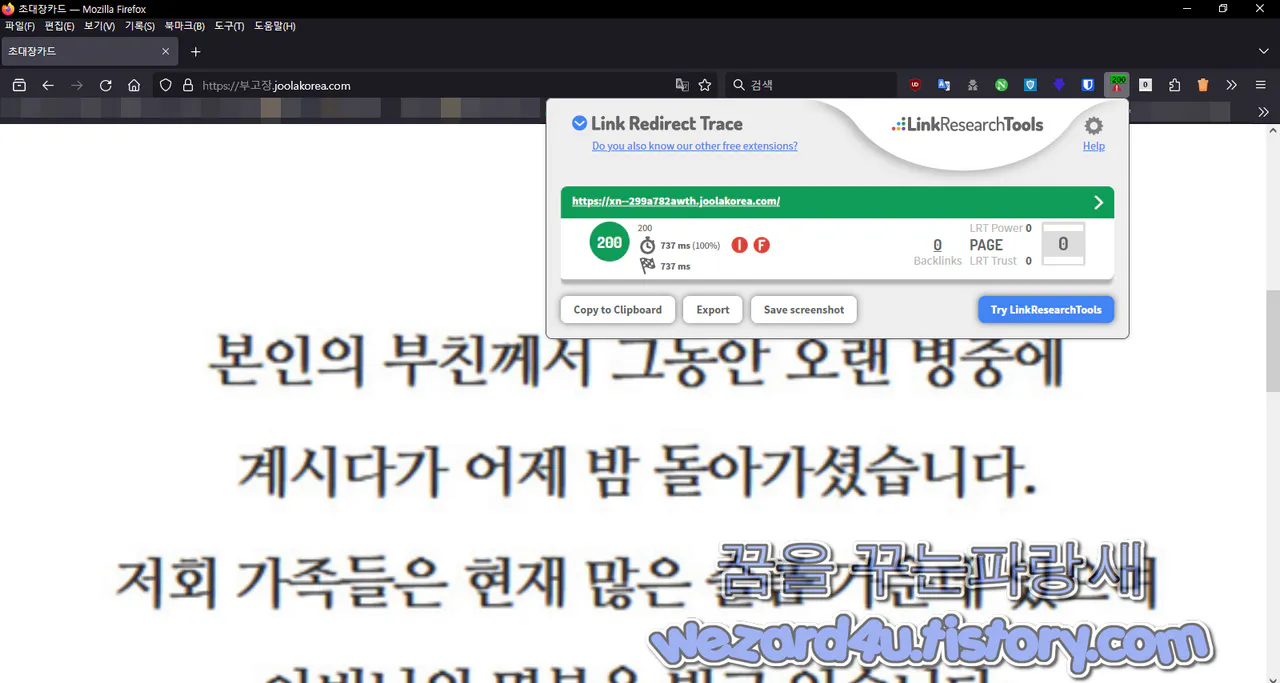The image size is (1280, 683).
Task: Open the Firefox hamburger application menu
Action: point(1261,85)
